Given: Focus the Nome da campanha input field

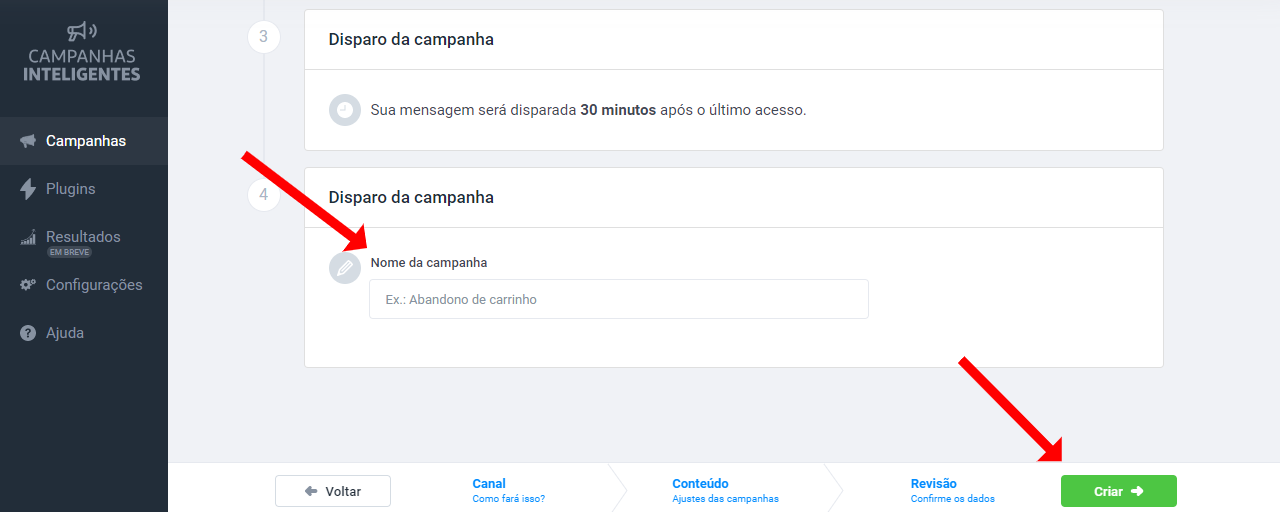Looking at the screenshot, I should (619, 299).
